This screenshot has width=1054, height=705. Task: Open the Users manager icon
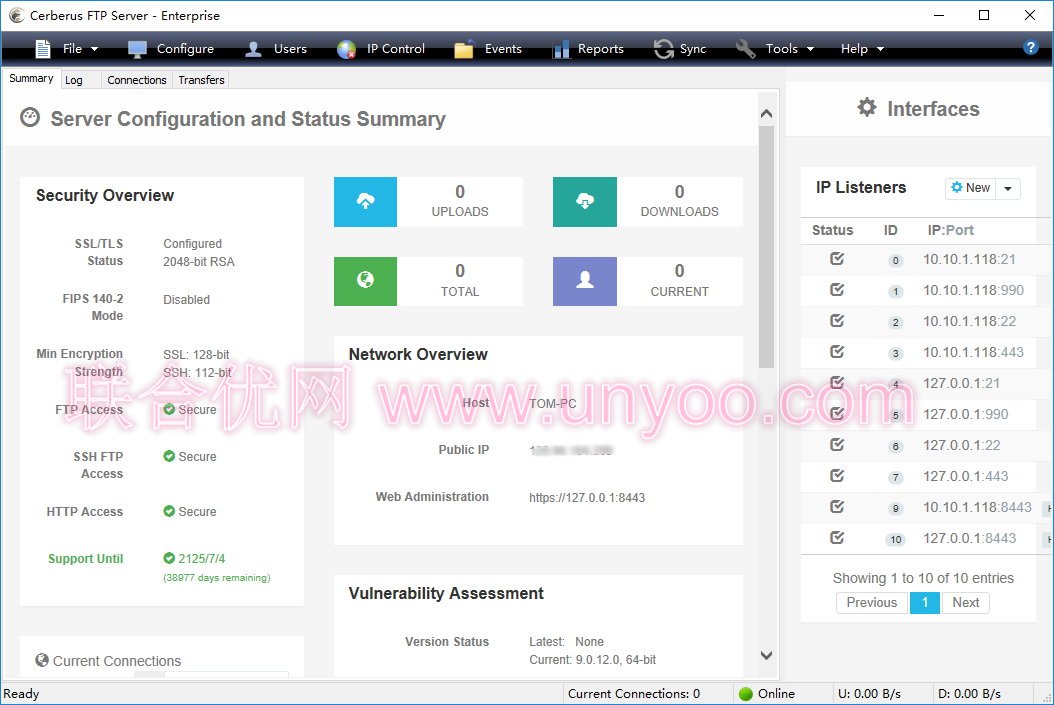(x=254, y=49)
